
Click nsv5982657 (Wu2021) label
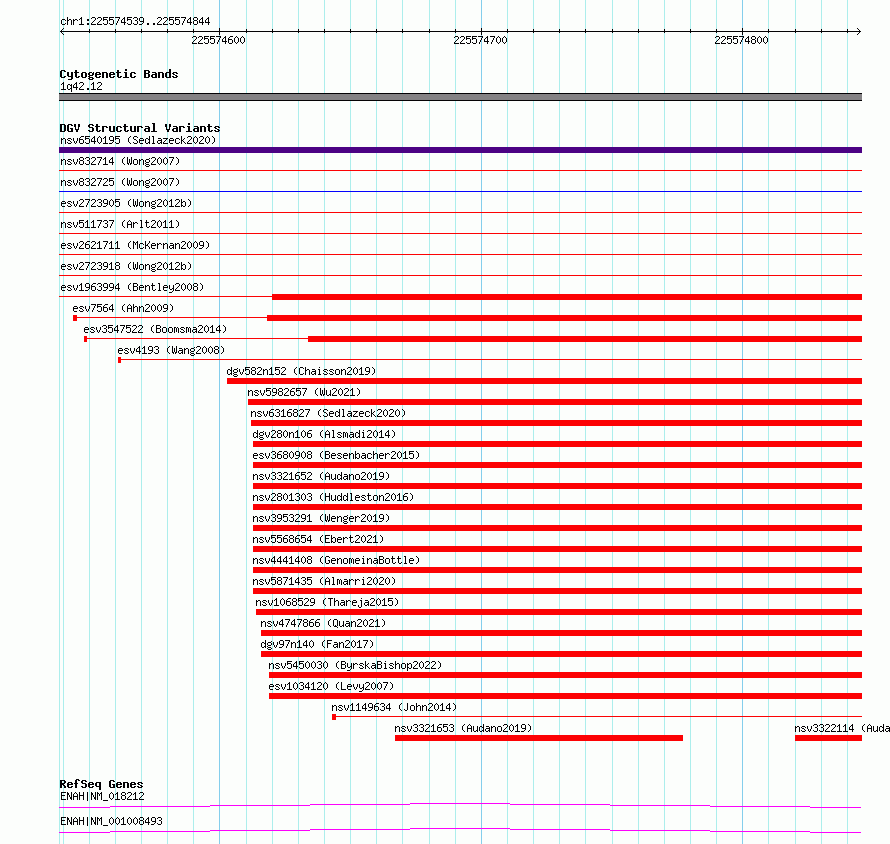(x=304, y=392)
